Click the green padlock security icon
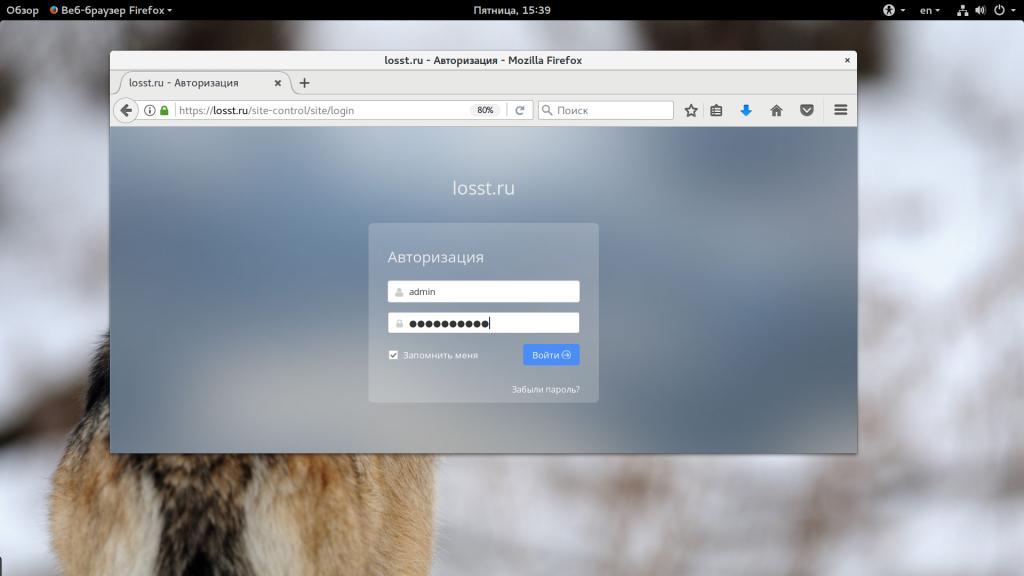The height and width of the screenshot is (576, 1024). coord(164,111)
